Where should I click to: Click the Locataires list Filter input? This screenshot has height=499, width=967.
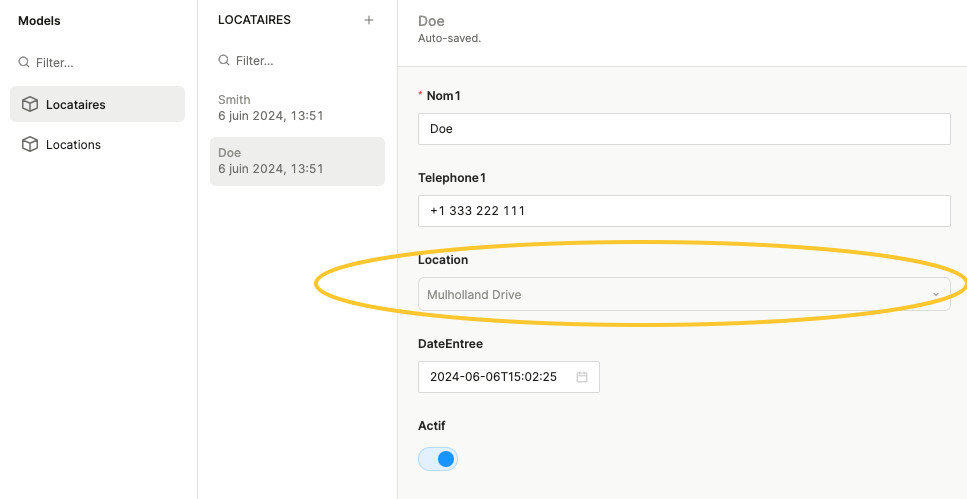click(300, 61)
